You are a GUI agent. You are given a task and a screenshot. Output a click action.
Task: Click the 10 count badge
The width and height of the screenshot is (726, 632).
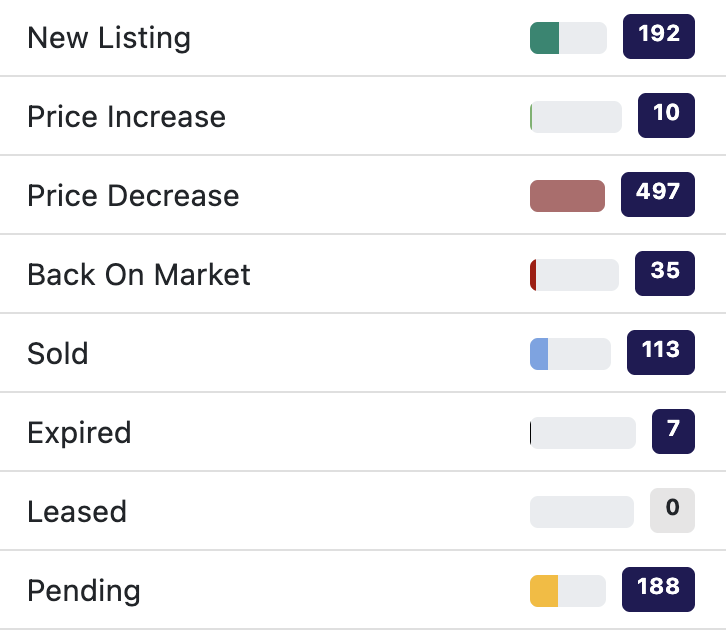666,116
